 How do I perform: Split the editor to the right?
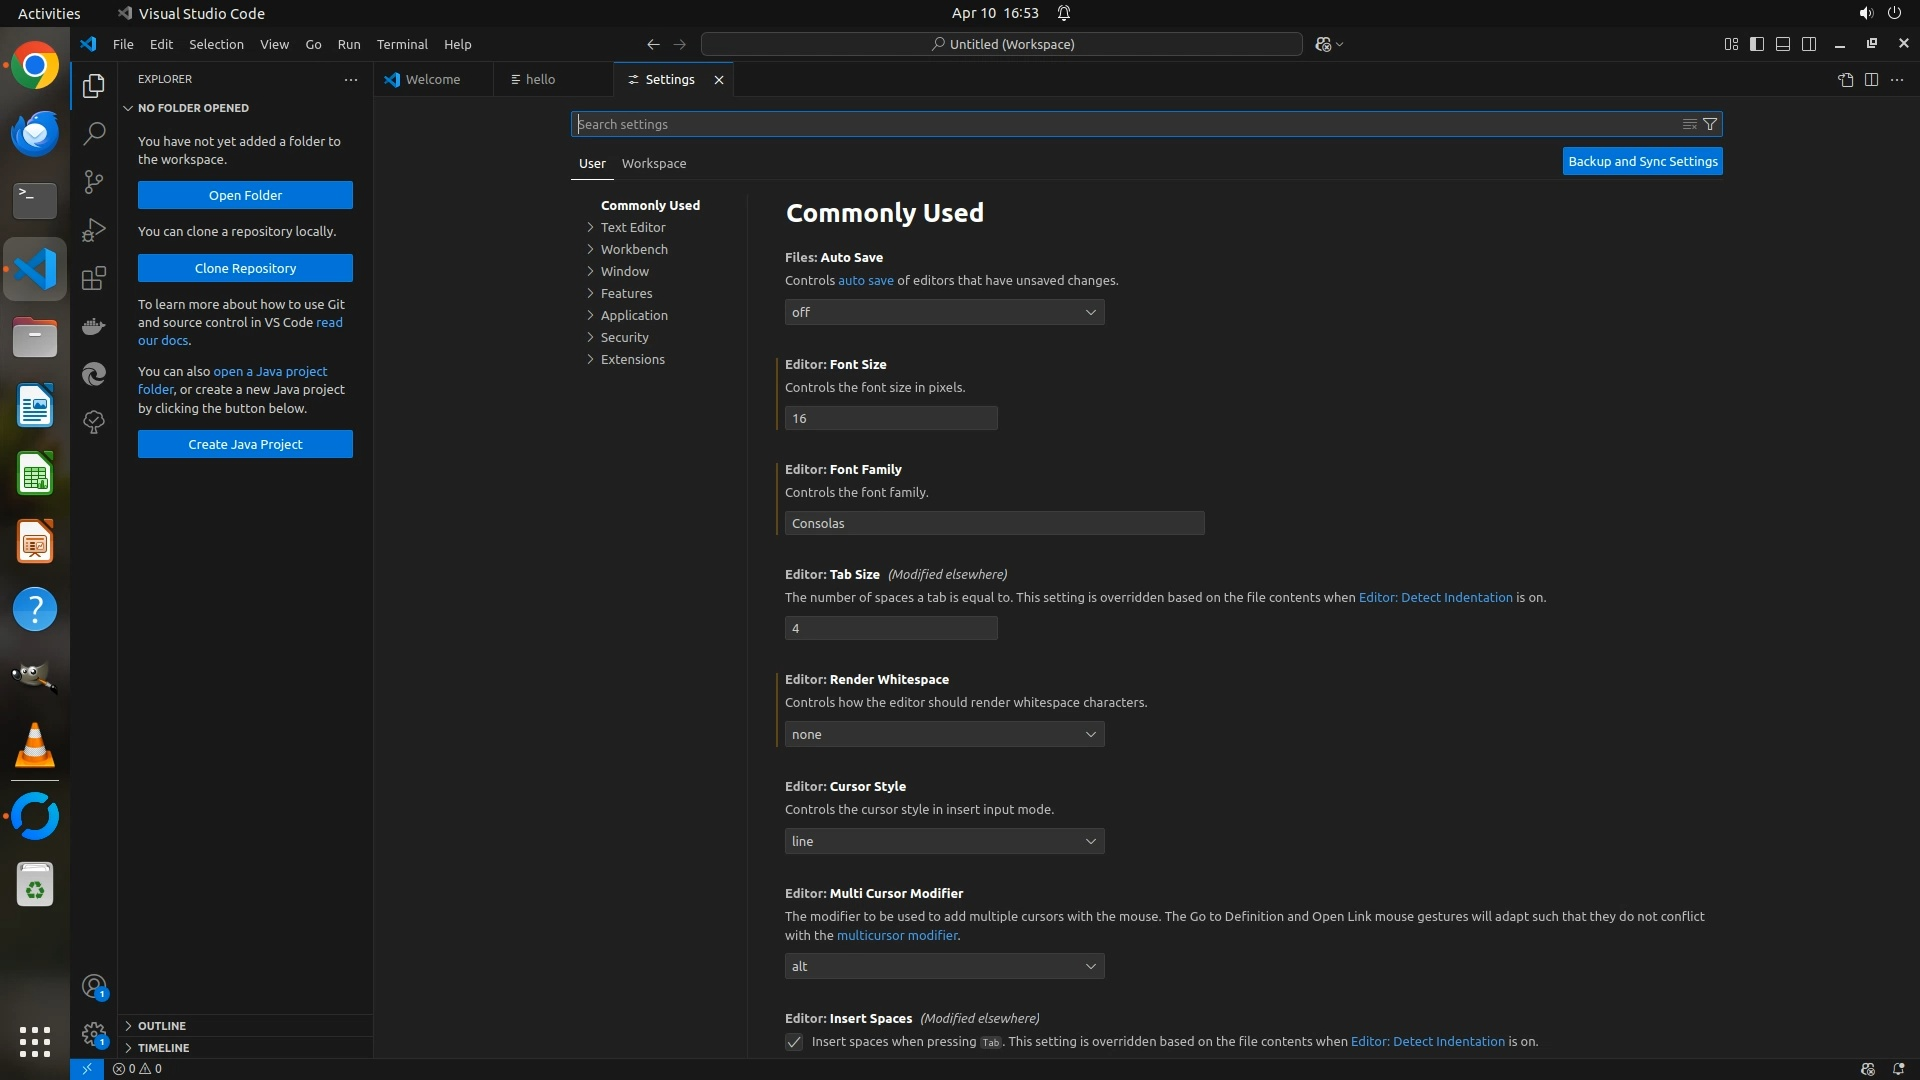pyautogui.click(x=1871, y=80)
